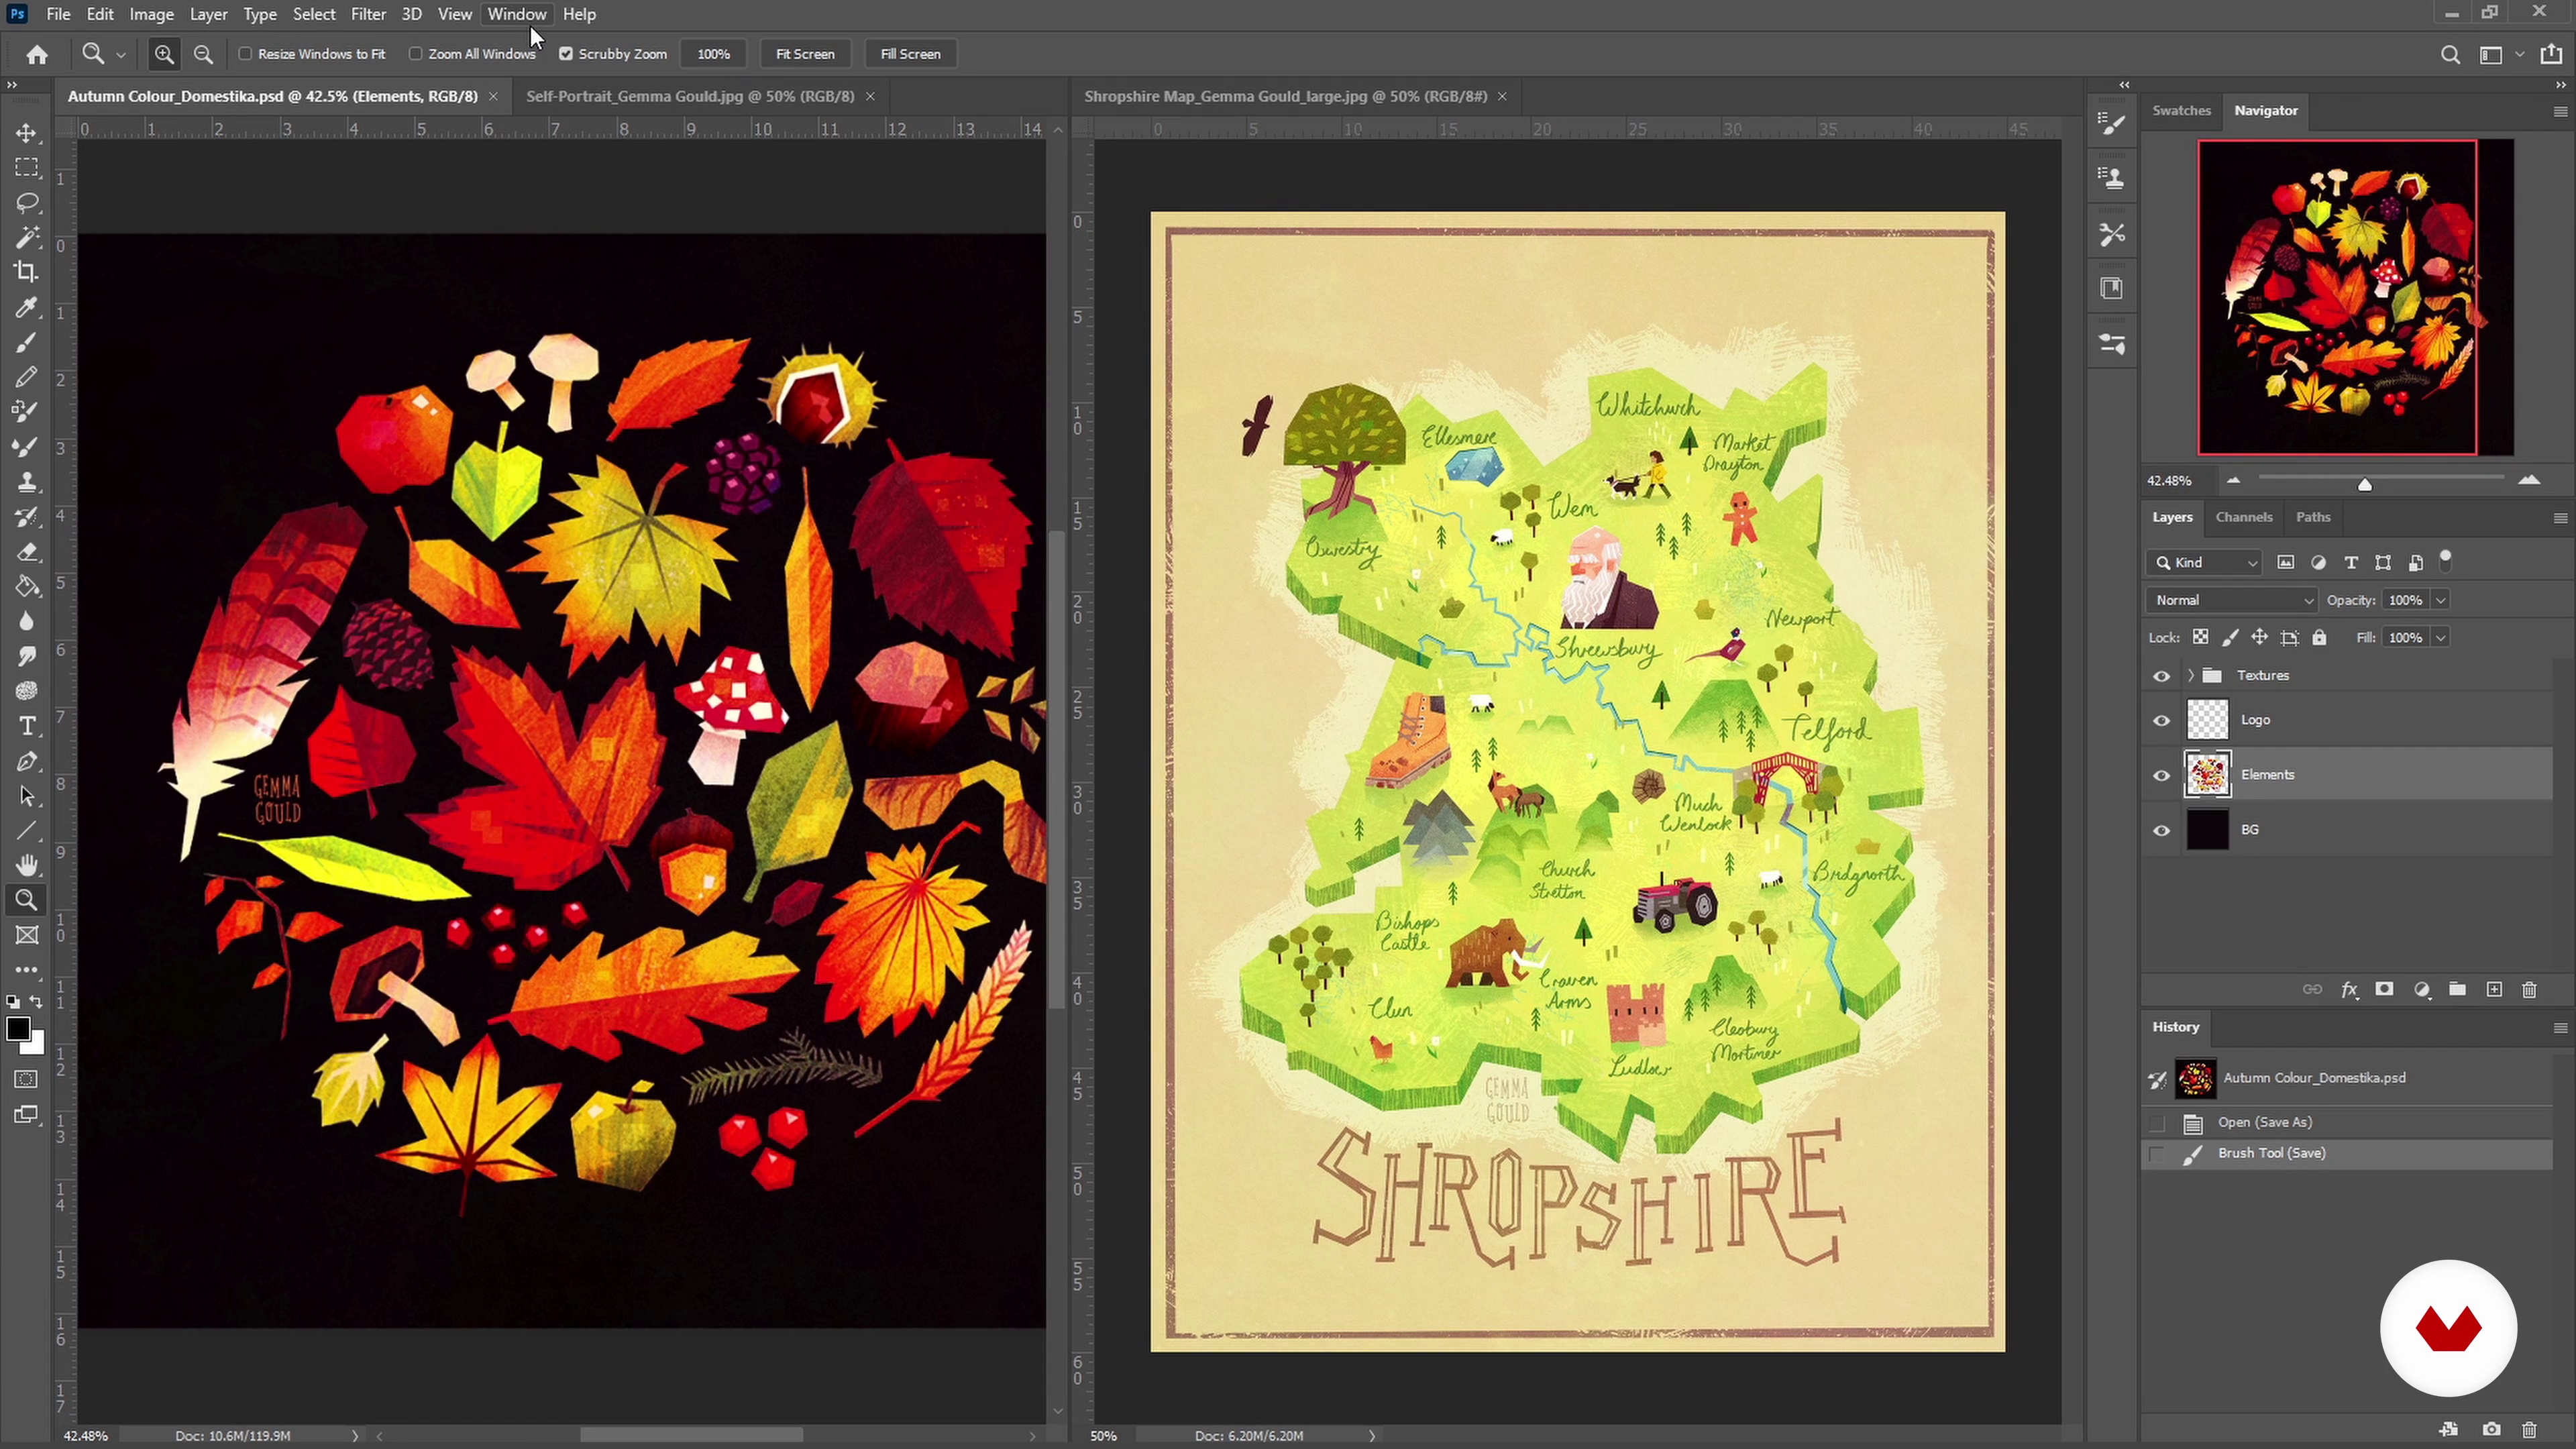Screen dimensions: 2576x1449
Task: Select the Rectangular Marquee tool
Action: pos(27,168)
